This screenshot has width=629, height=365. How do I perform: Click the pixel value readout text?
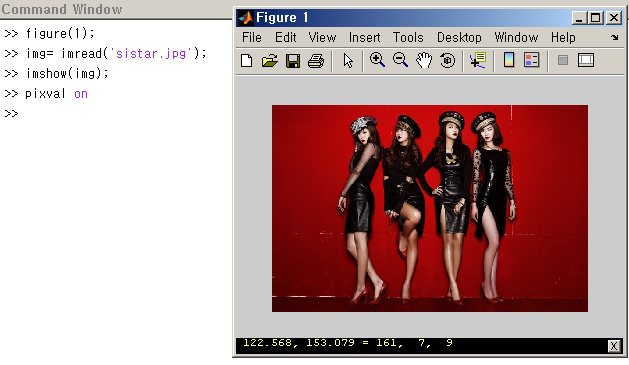[x=348, y=343]
